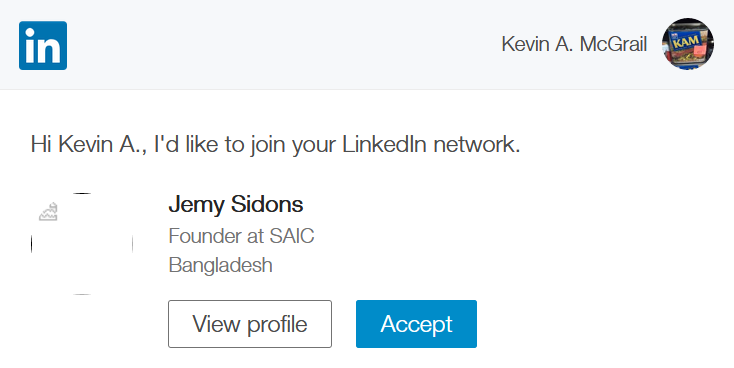The width and height of the screenshot is (734, 368).
Task: Select Jemy Sidons' blank profile photo placeholder
Action: [x=82, y=243]
